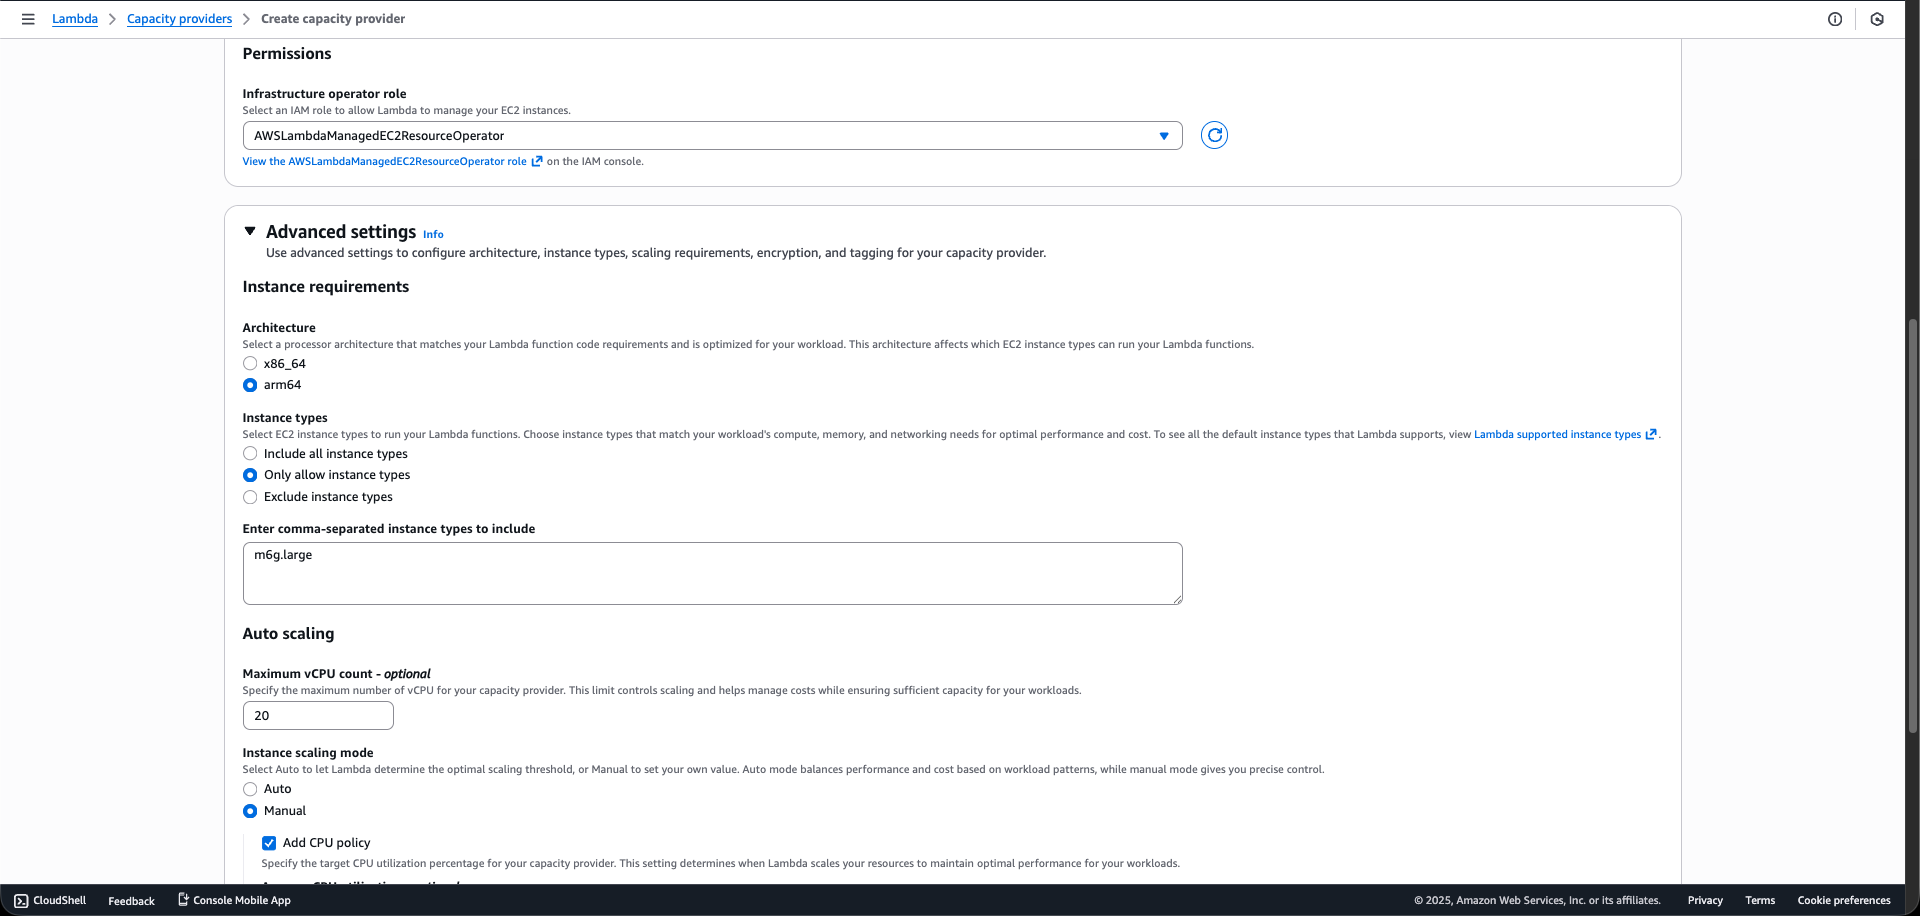Screen dimensions: 1920x916
Task: Open the Console Mobile App link
Action: (x=242, y=900)
